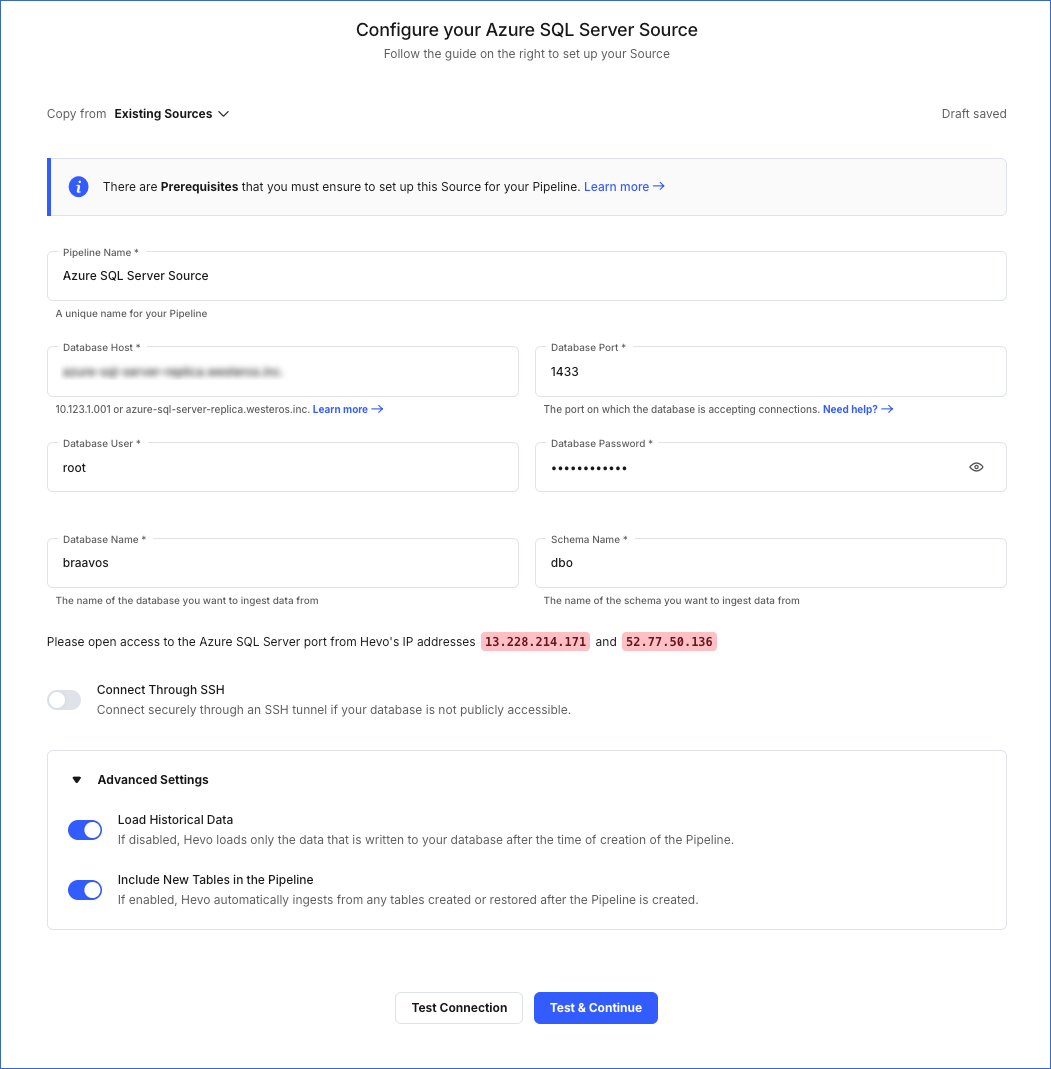The image size is (1051, 1069).
Task: Click the Test Connection button
Action: [x=458, y=1007]
